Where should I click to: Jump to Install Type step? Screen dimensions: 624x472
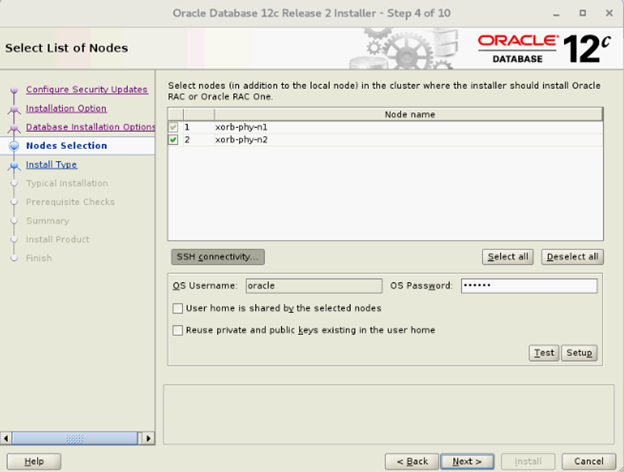51,164
